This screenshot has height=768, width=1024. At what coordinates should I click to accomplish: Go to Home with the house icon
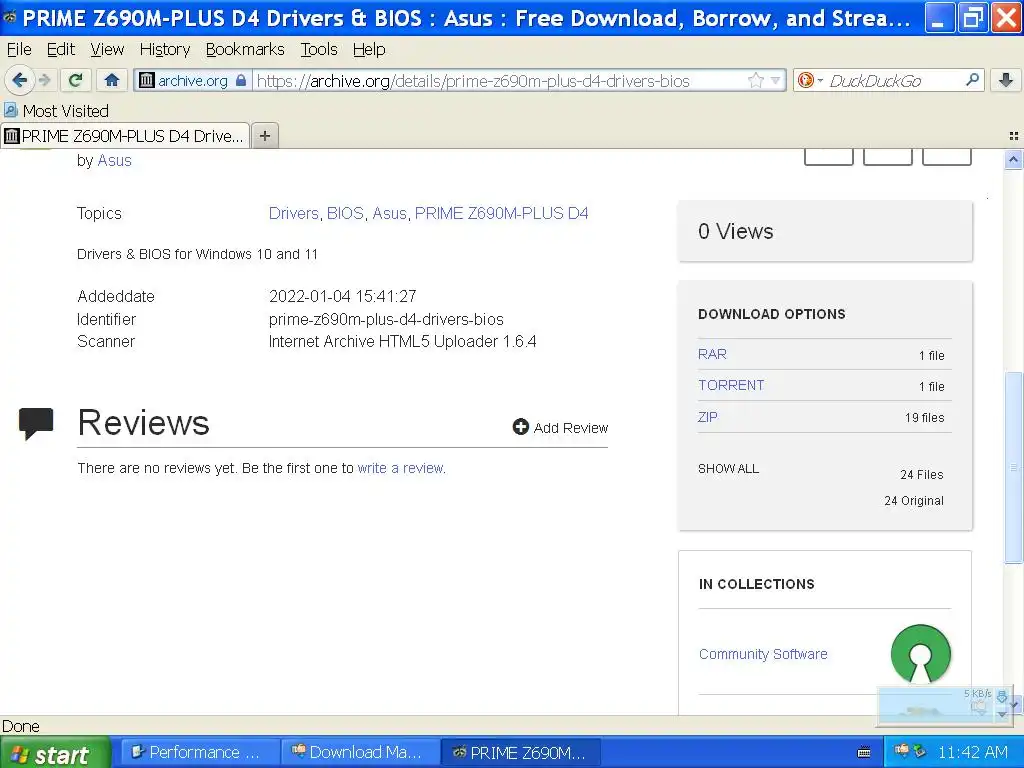(x=112, y=80)
